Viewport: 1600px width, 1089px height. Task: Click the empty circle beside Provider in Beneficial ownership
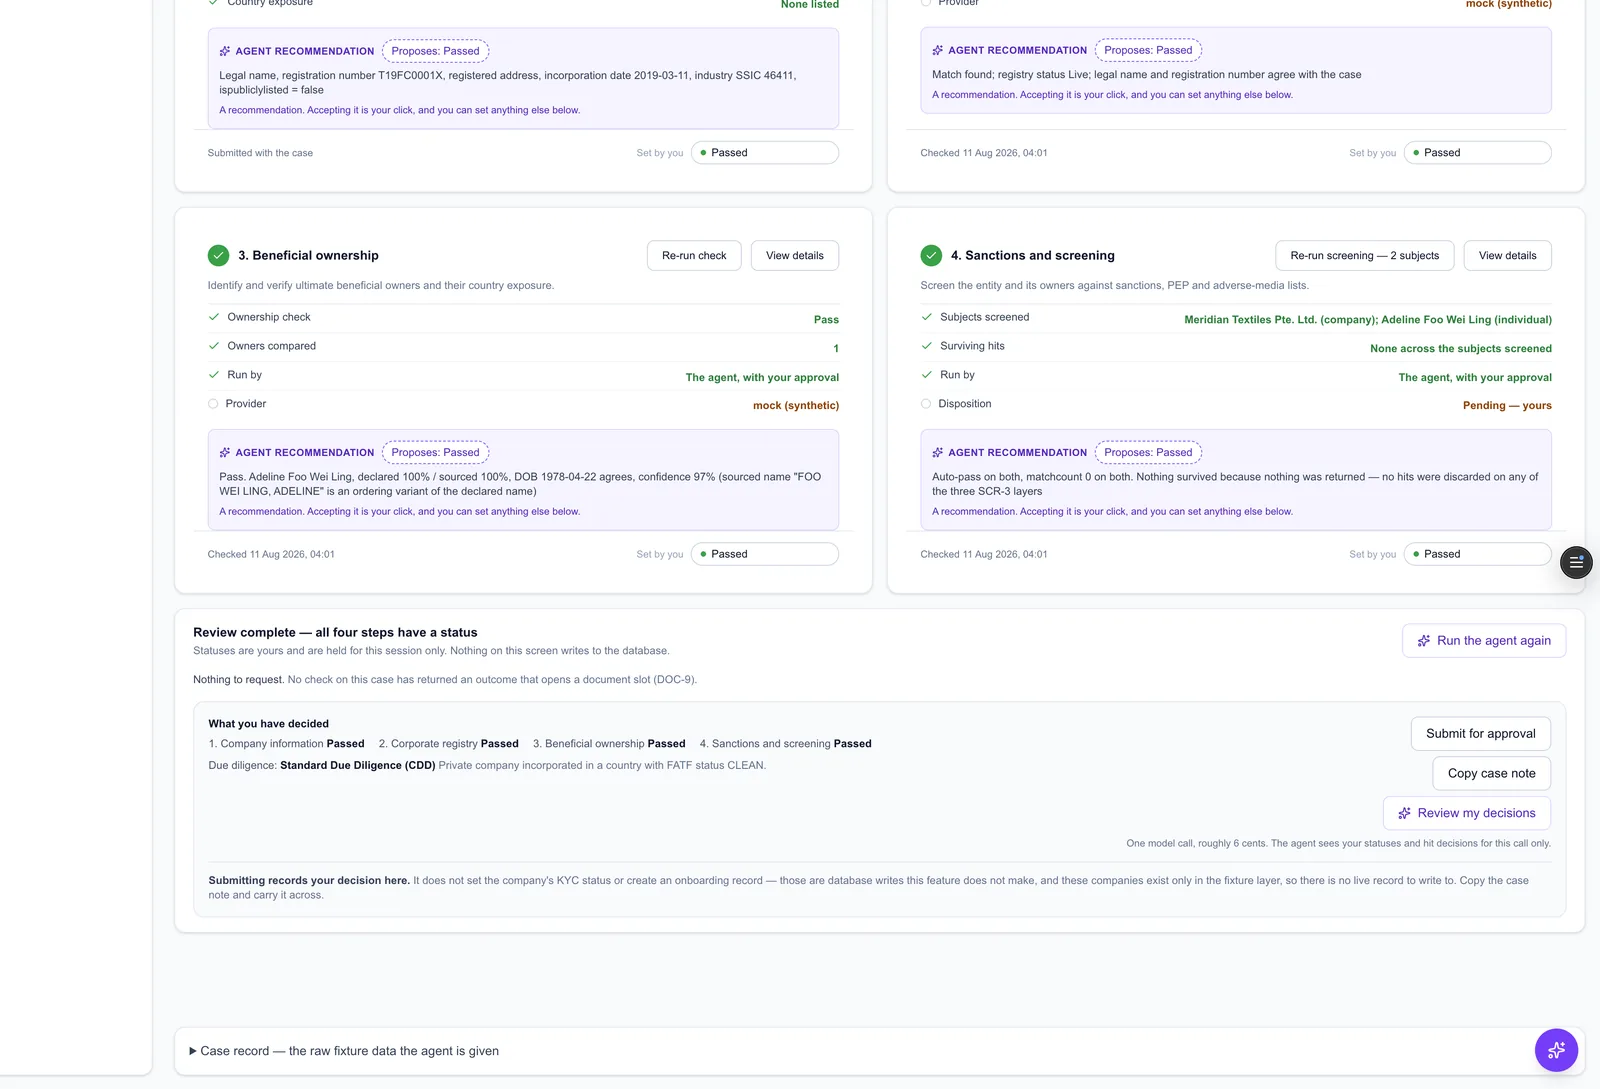(x=213, y=404)
